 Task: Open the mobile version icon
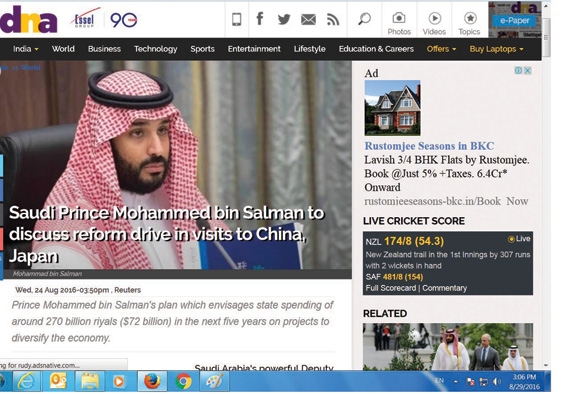[x=237, y=19]
